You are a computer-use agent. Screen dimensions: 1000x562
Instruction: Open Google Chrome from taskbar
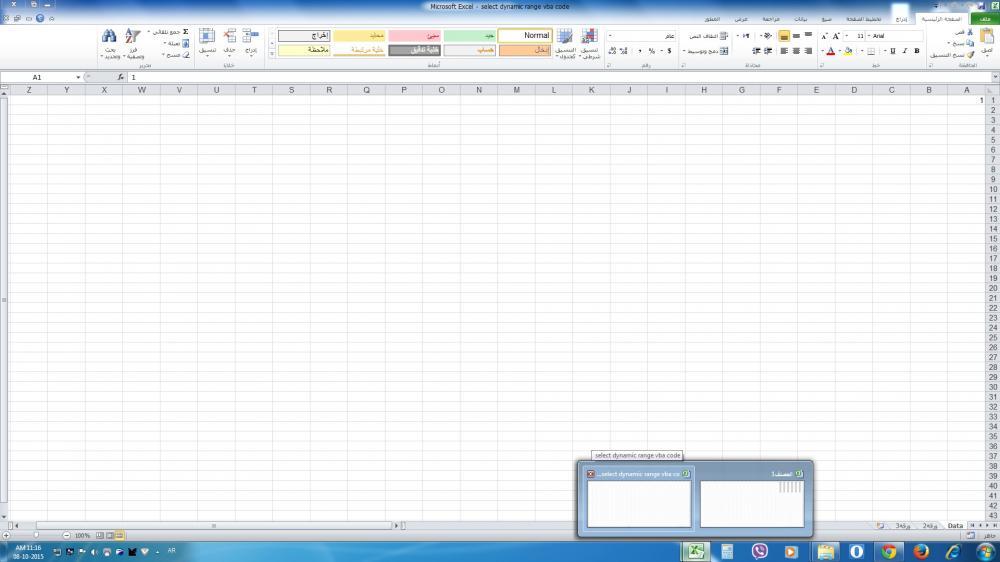tap(888, 551)
